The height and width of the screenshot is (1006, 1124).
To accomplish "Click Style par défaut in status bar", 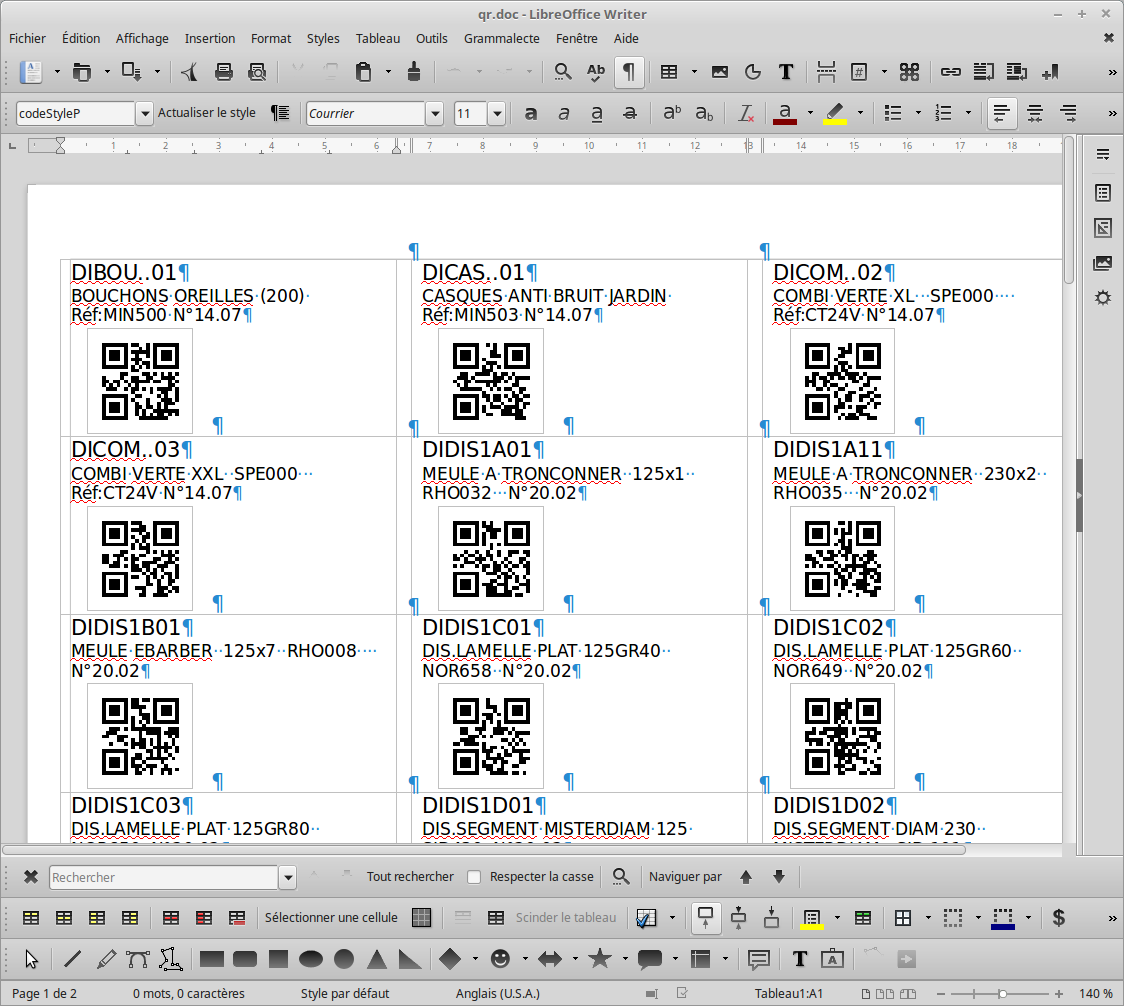I will pyautogui.click(x=345, y=993).
